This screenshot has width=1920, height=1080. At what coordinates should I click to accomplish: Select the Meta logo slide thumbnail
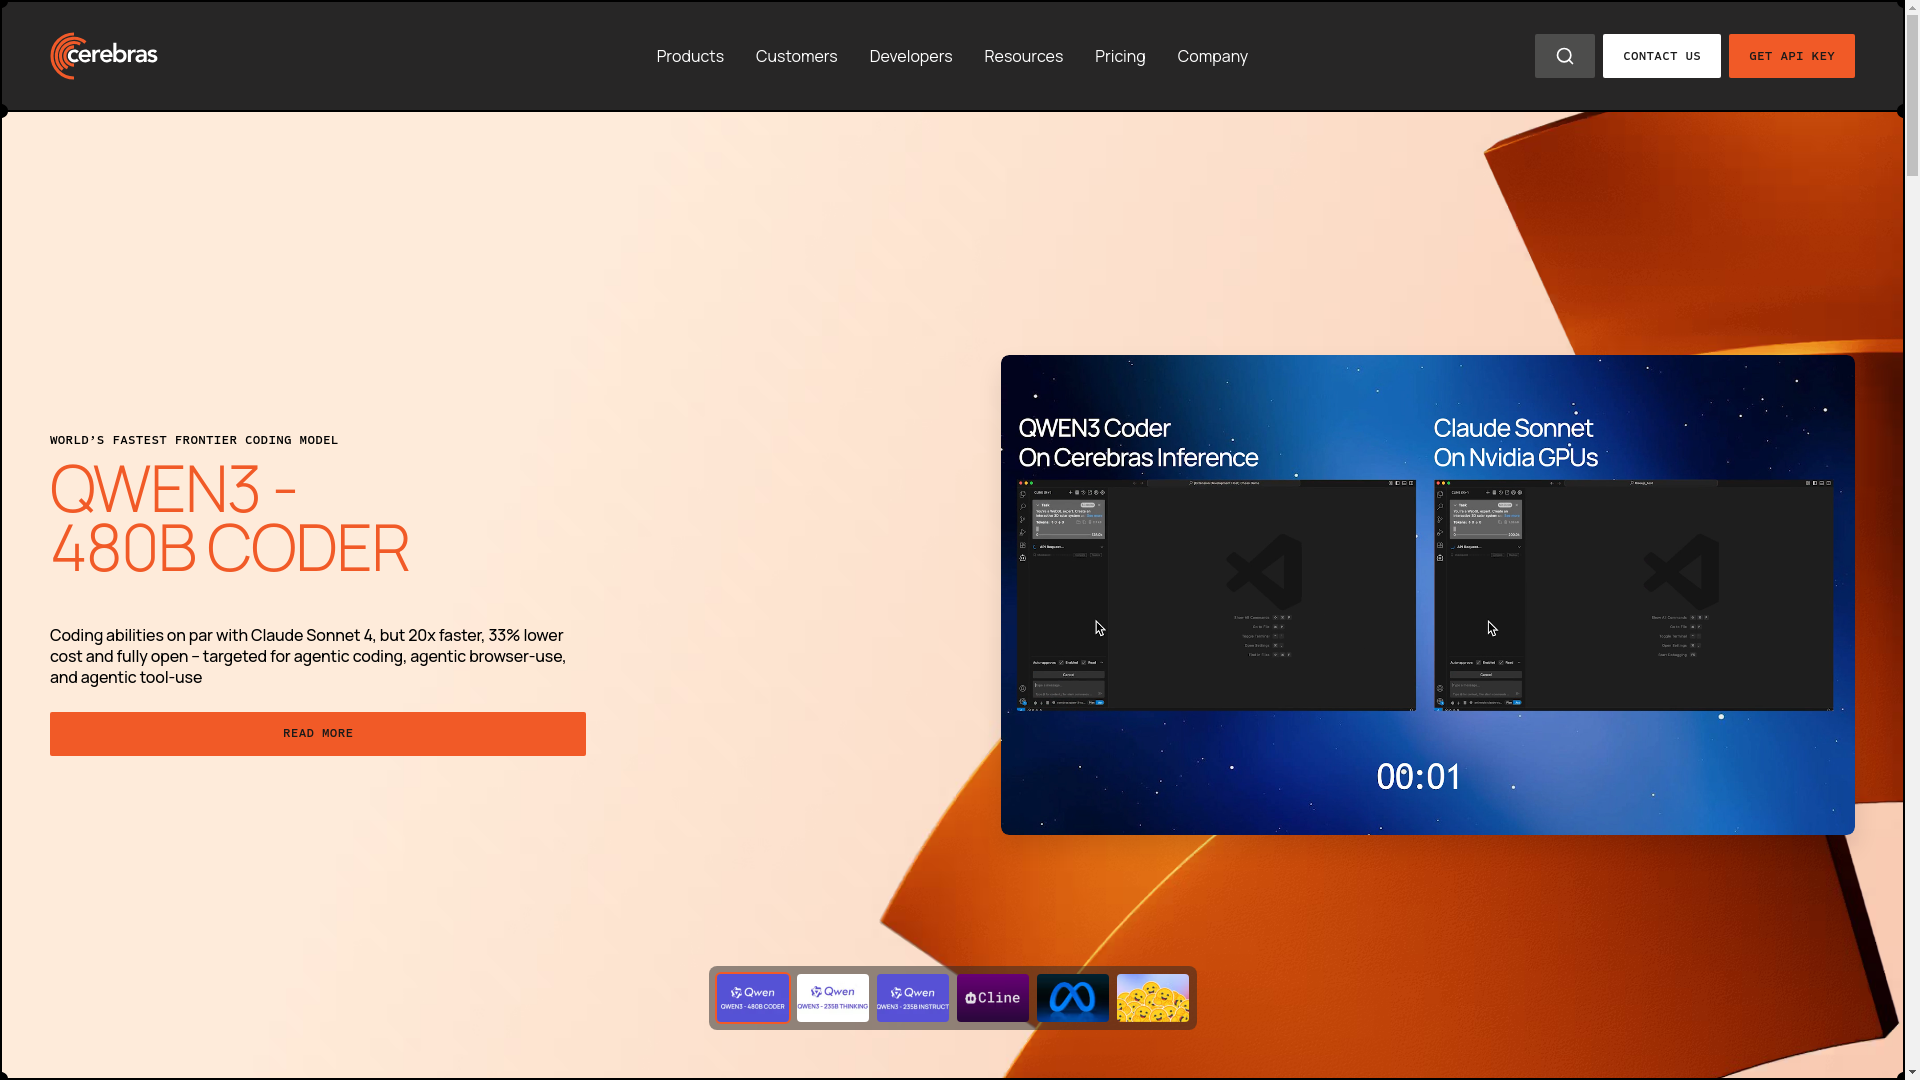[x=1073, y=998]
